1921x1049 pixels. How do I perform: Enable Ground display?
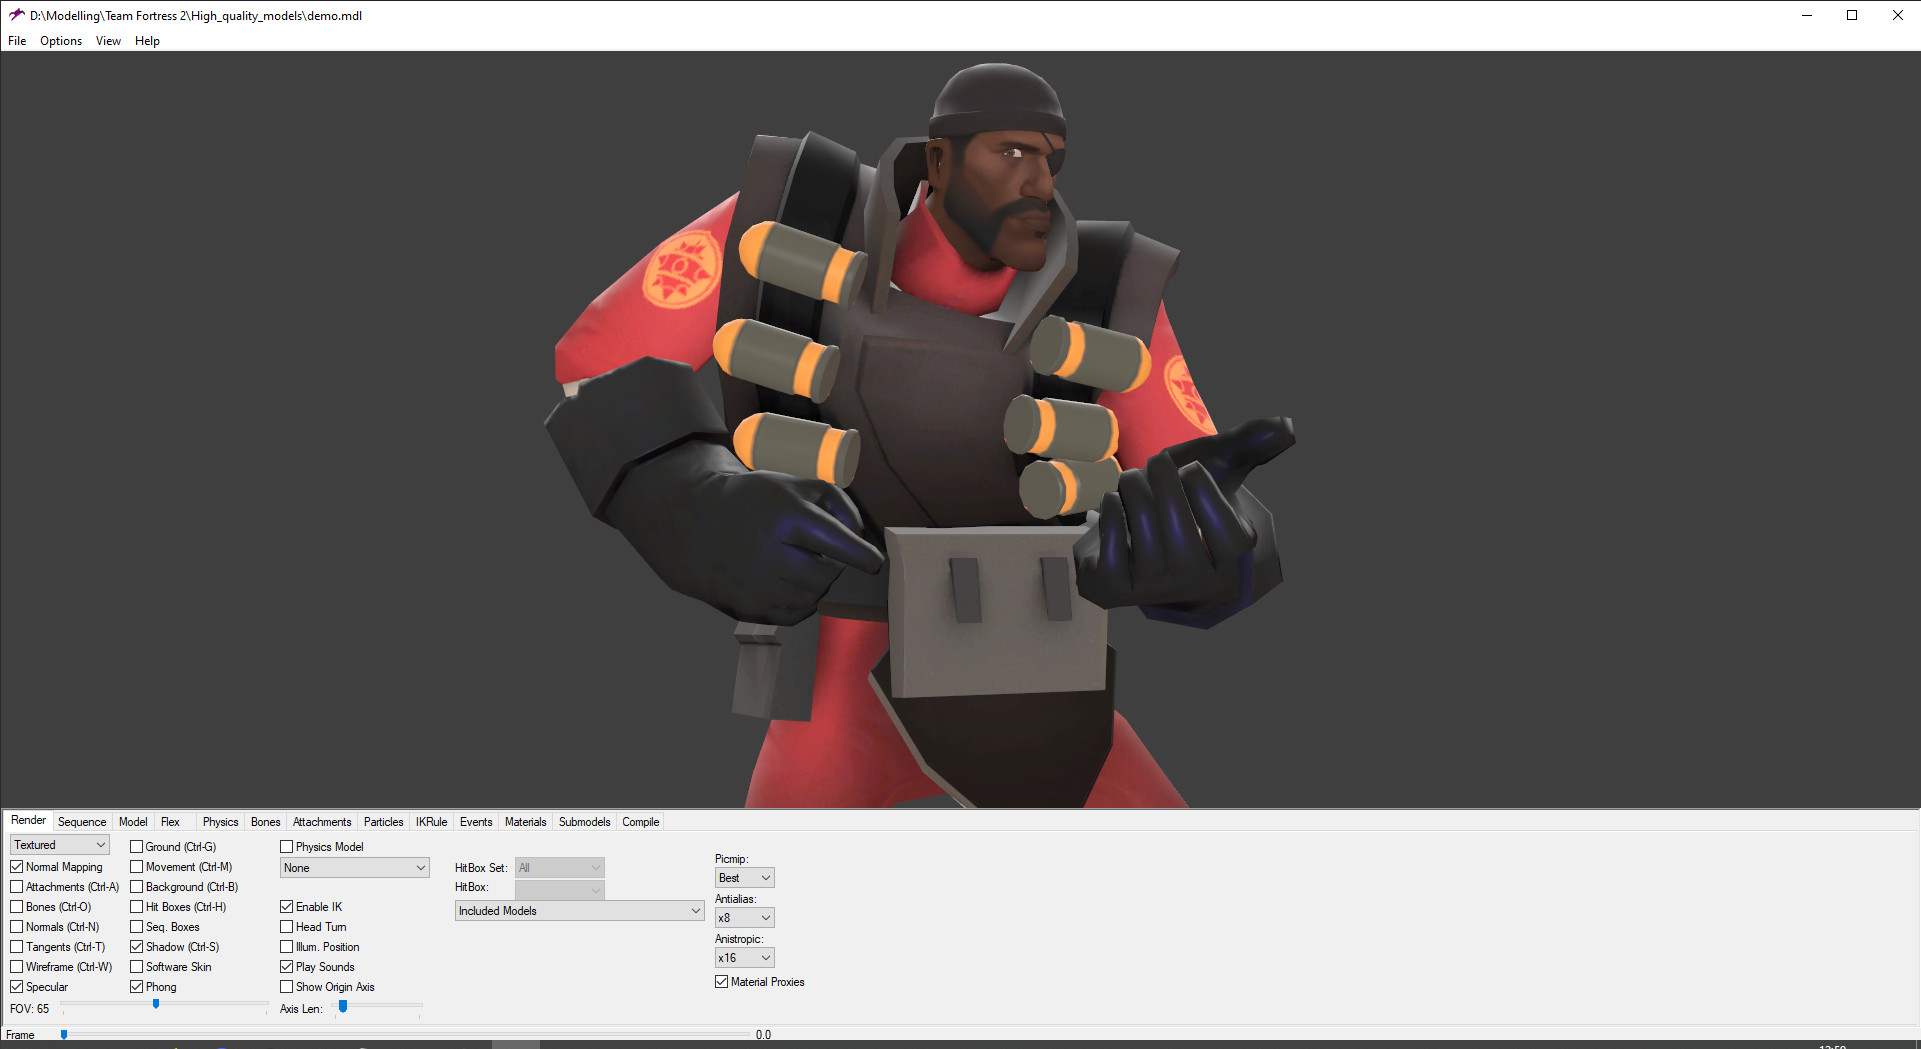[x=136, y=846]
